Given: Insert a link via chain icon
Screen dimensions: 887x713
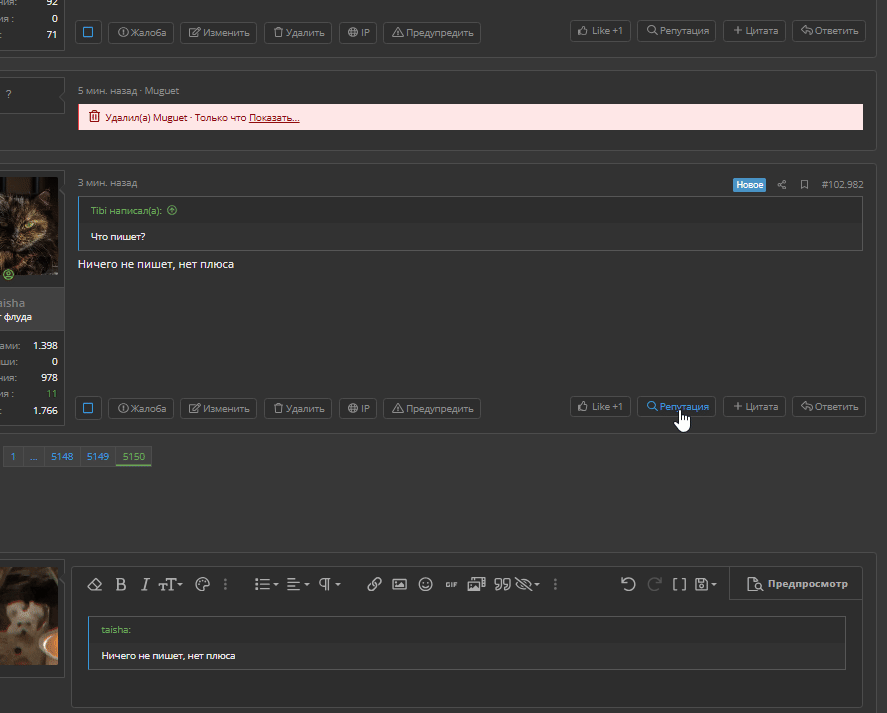Looking at the screenshot, I should [374, 584].
